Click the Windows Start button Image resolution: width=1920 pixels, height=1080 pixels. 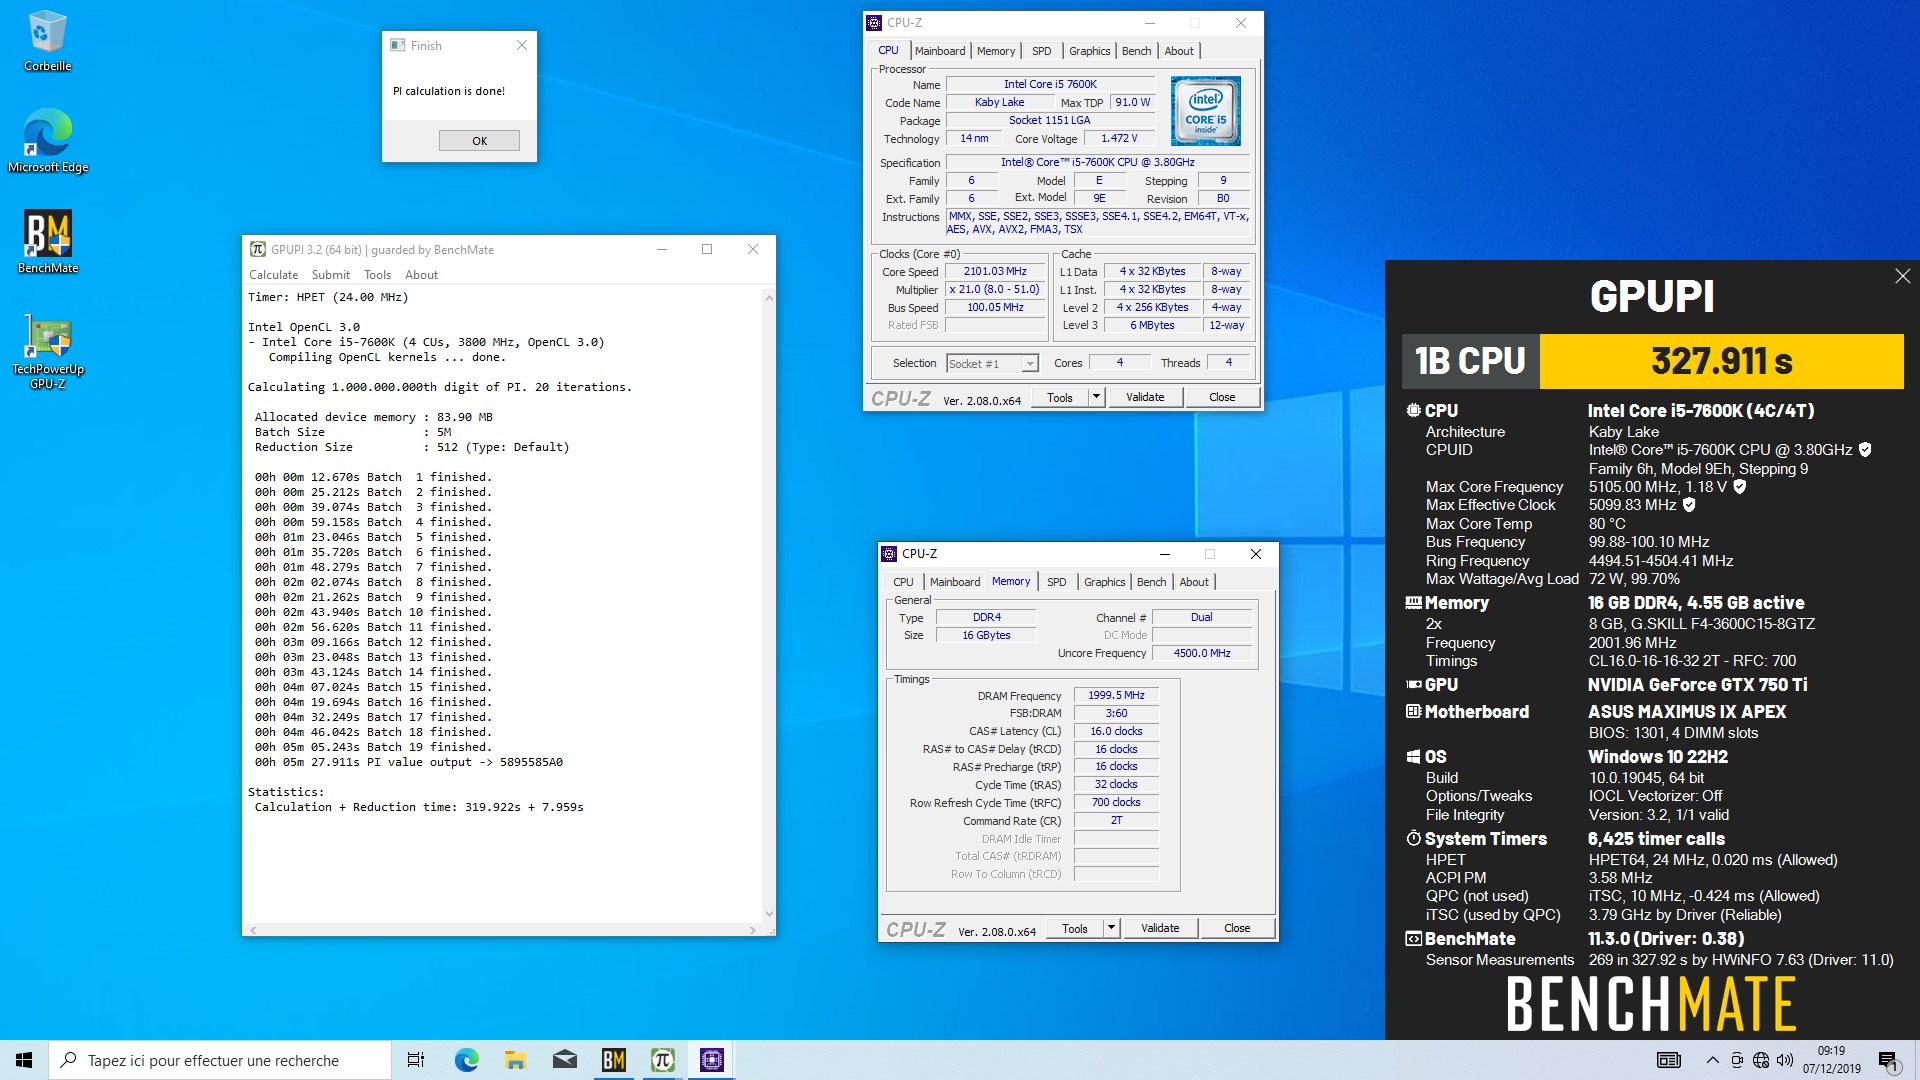pos(24,1060)
